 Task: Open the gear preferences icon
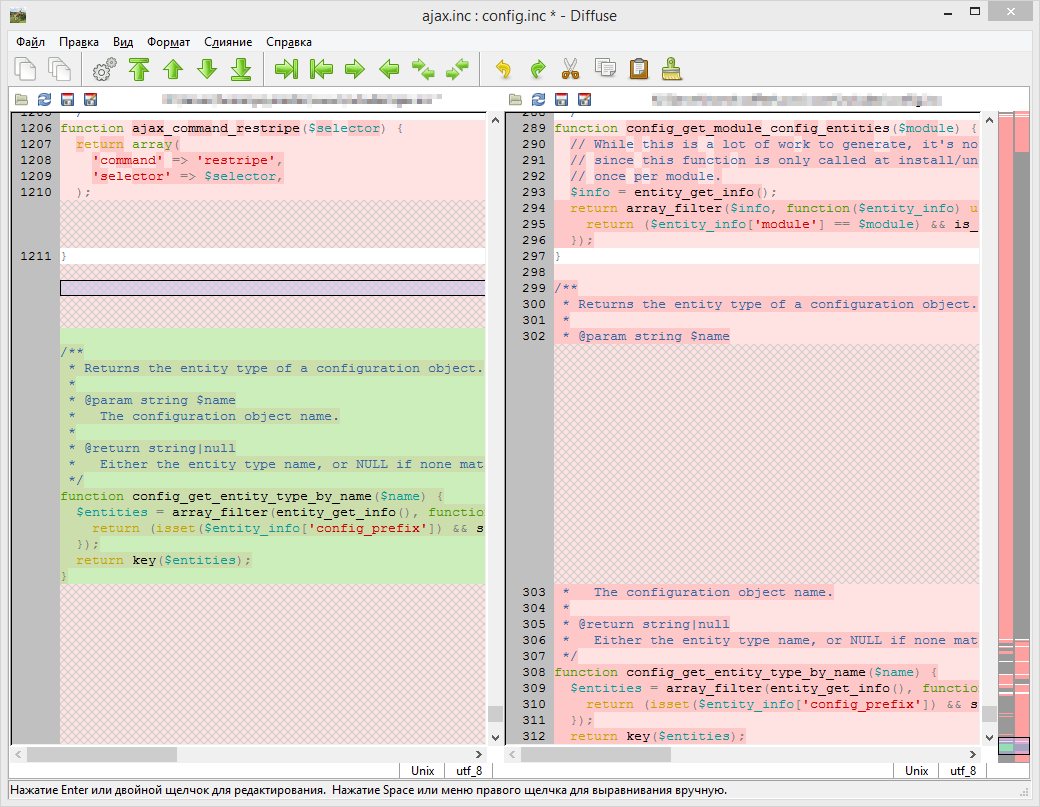(x=104, y=69)
